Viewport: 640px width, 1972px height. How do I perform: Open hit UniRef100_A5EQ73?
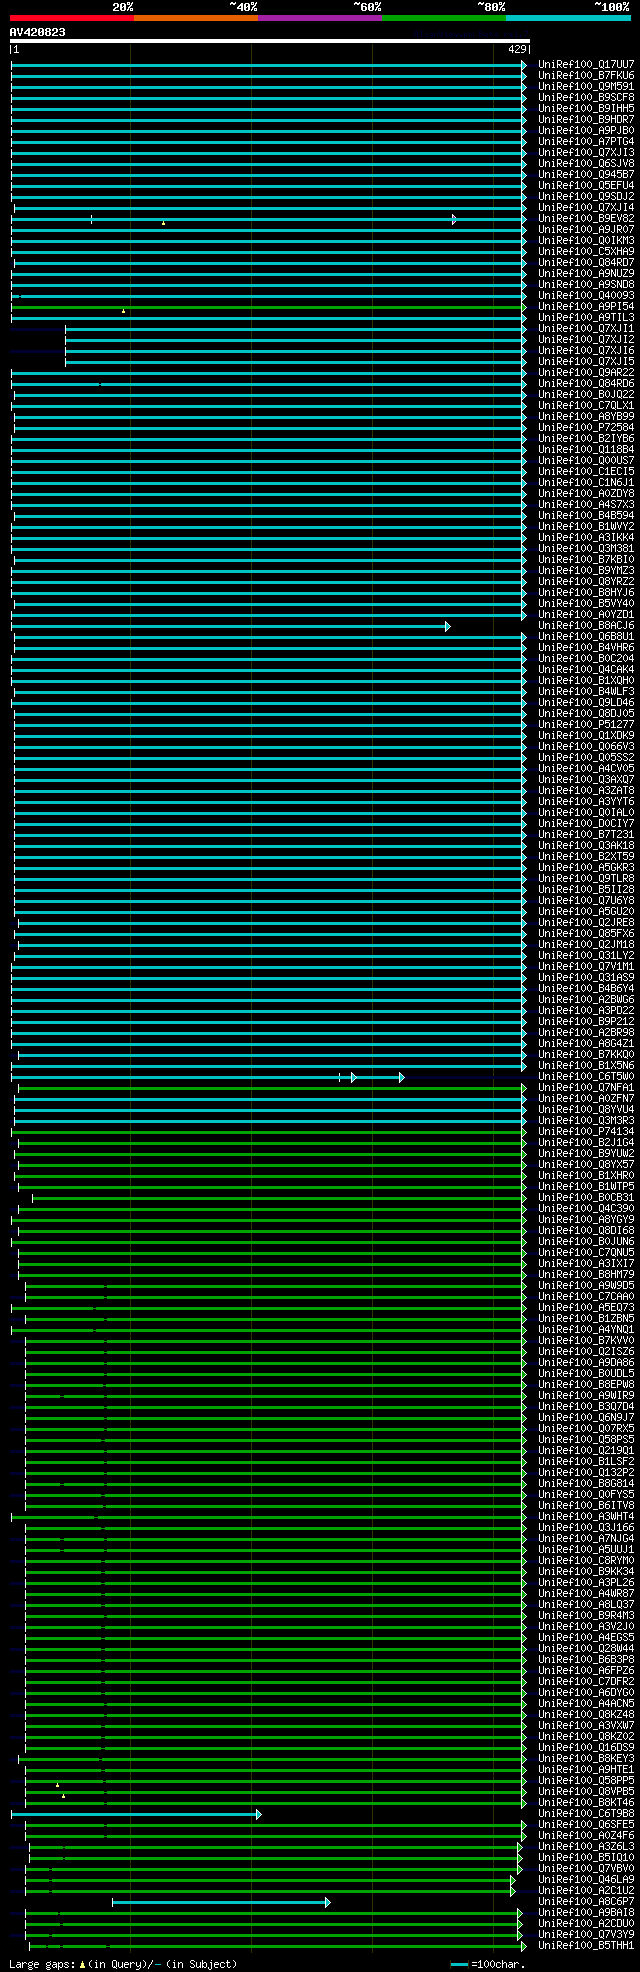click(586, 1308)
